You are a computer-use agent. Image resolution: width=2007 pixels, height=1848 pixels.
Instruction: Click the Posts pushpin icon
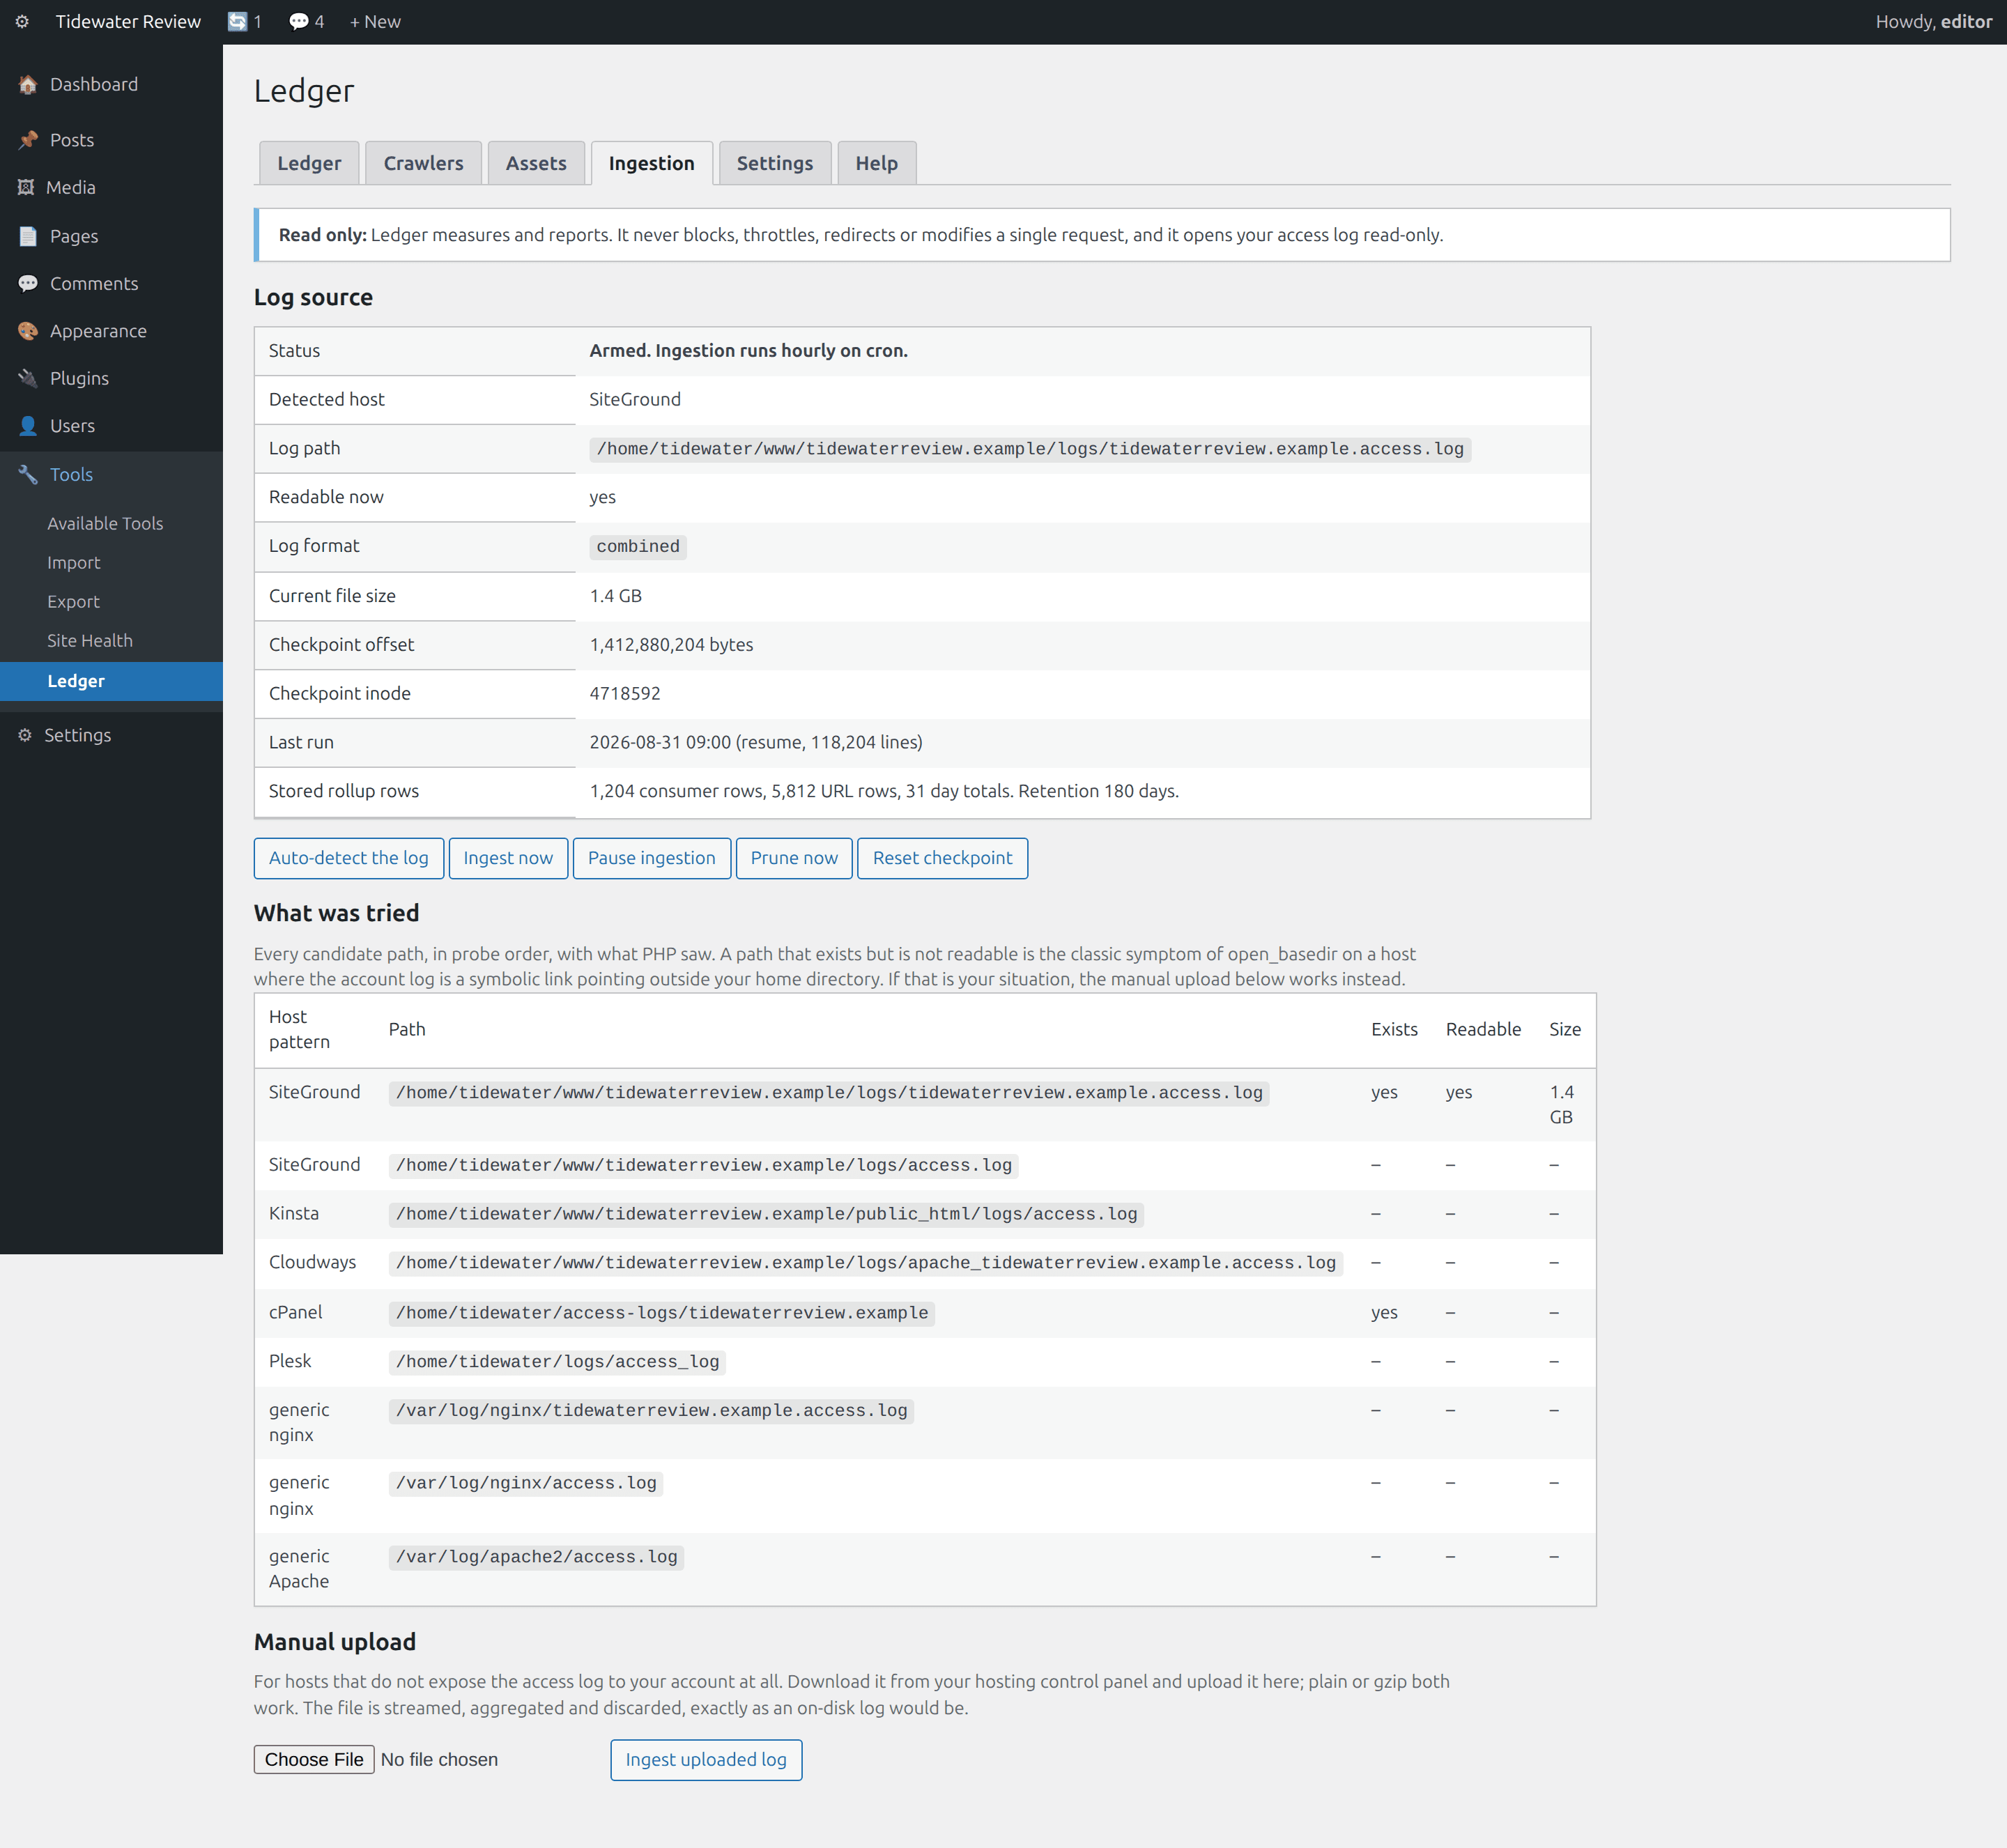click(x=28, y=140)
